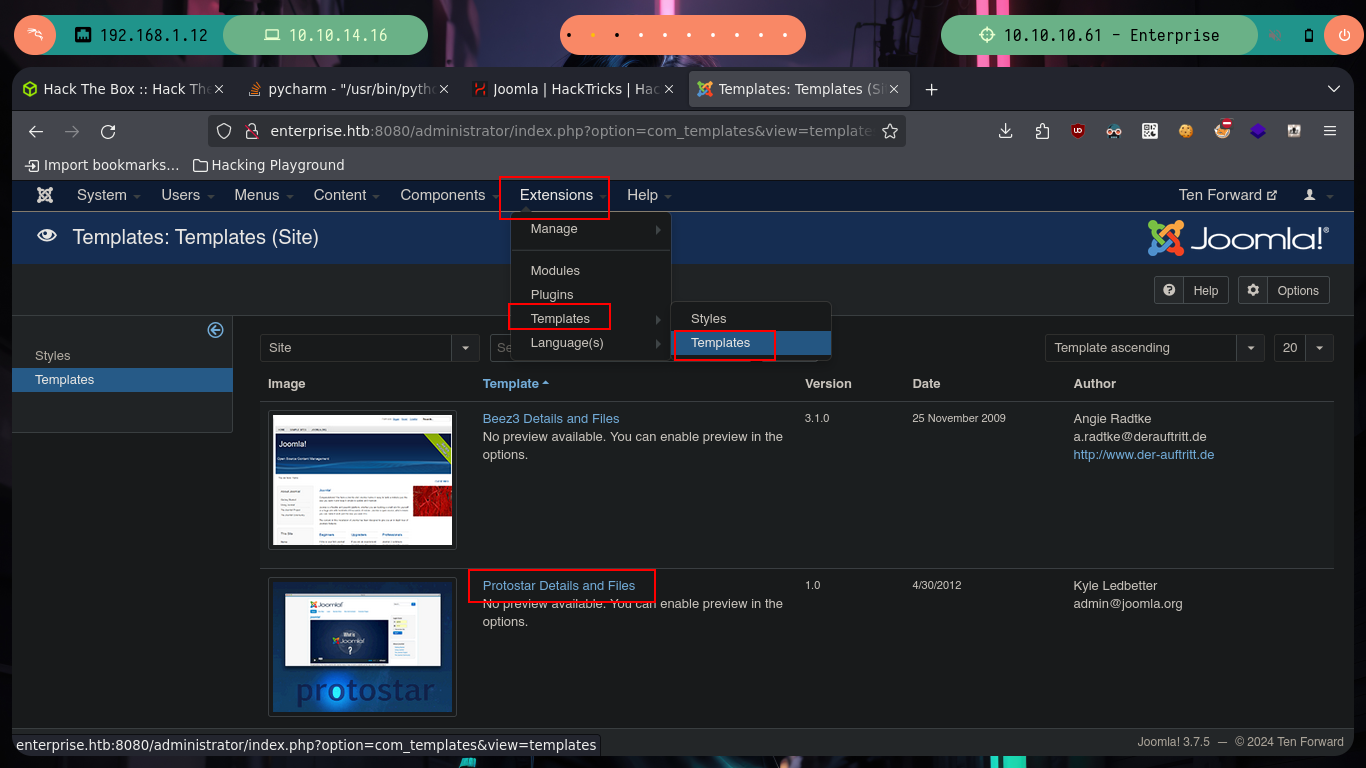
Task: Open the 20 items-per-page dropdown
Action: point(1303,348)
